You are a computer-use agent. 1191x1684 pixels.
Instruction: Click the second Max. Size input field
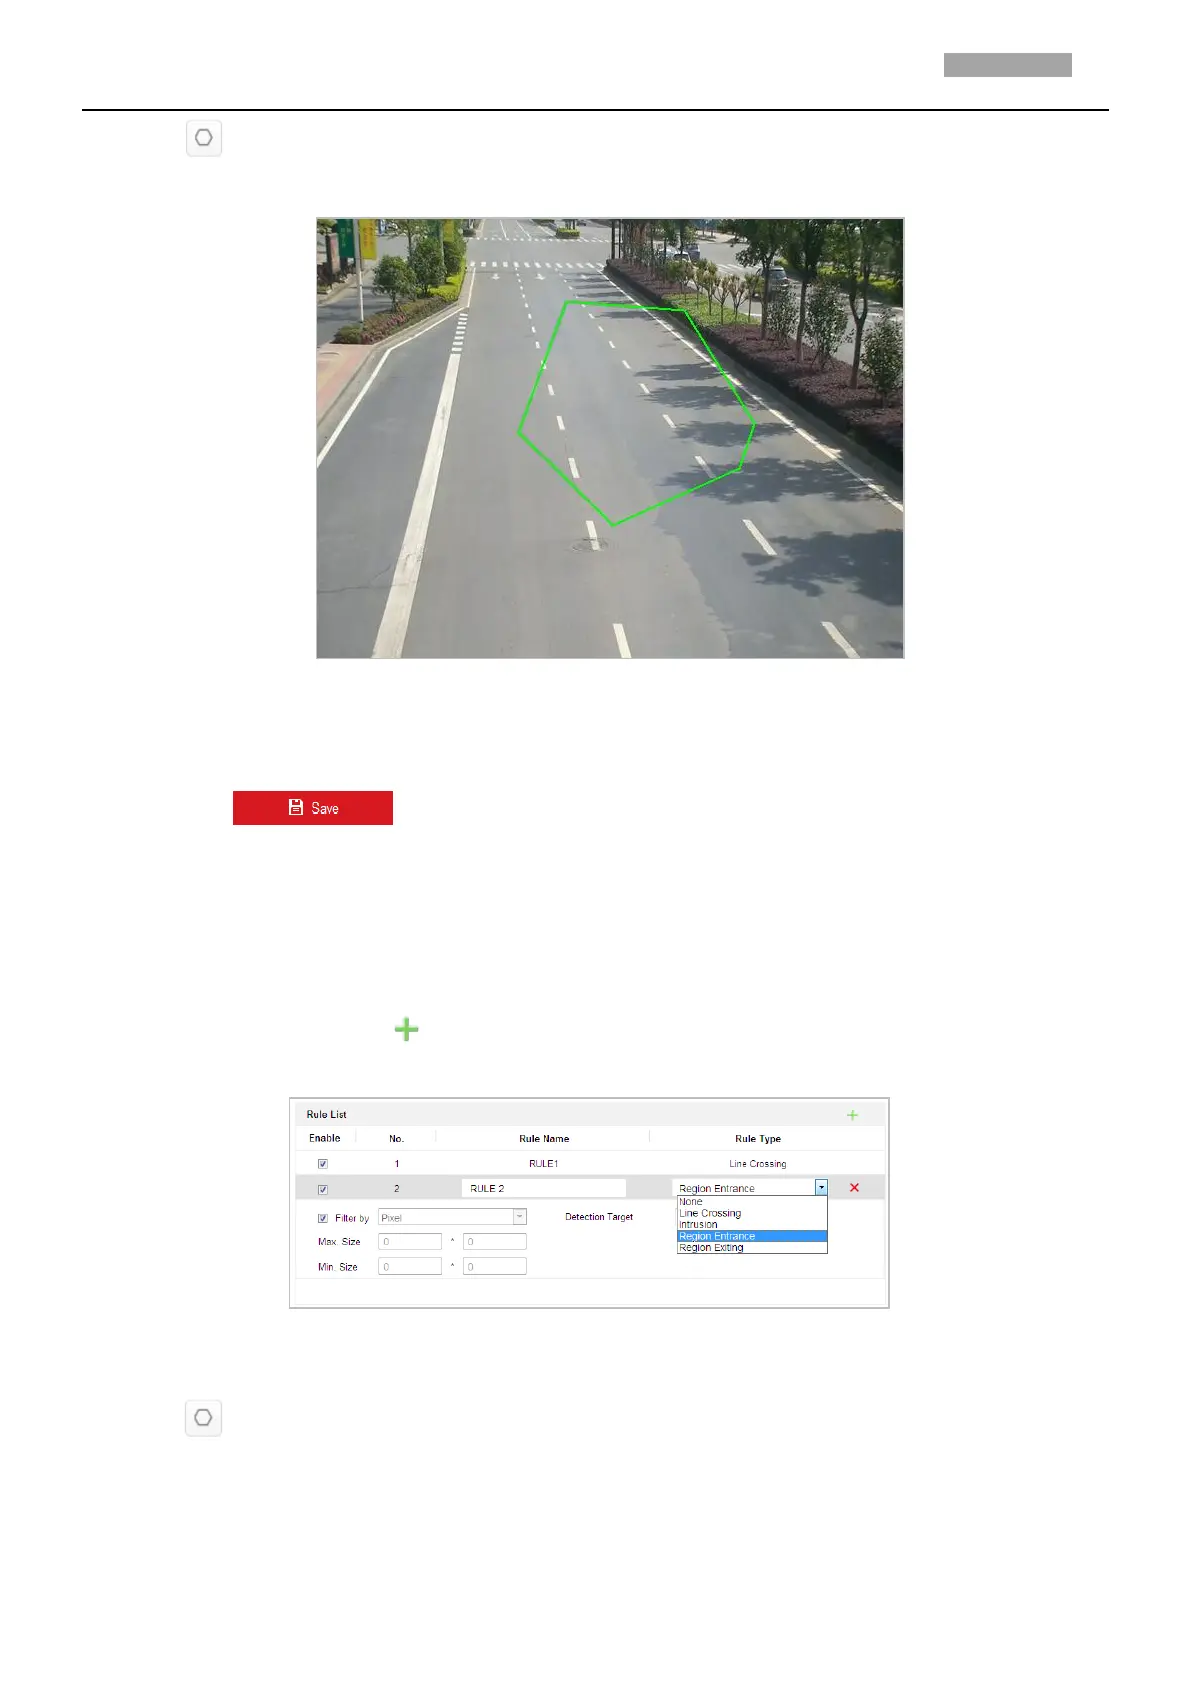click(x=495, y=1241)
